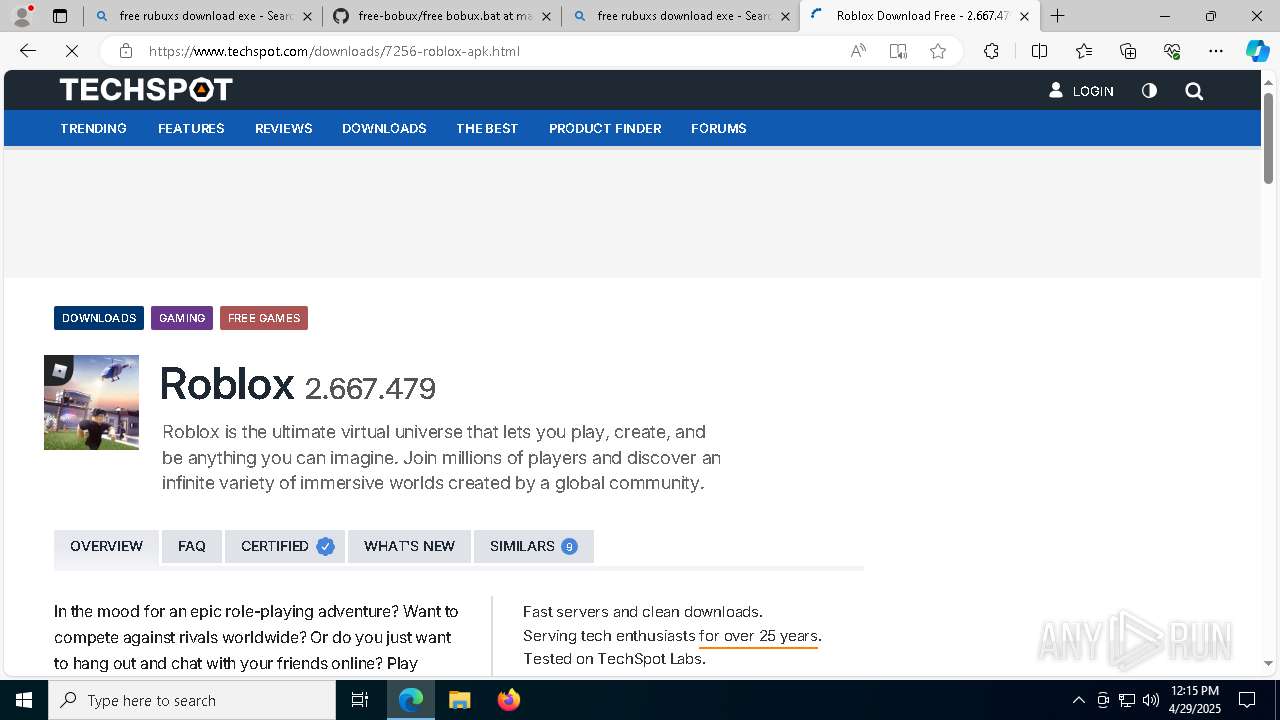
Task: Click the Roblox version text 2.667.479
Action: click(370, 389)
